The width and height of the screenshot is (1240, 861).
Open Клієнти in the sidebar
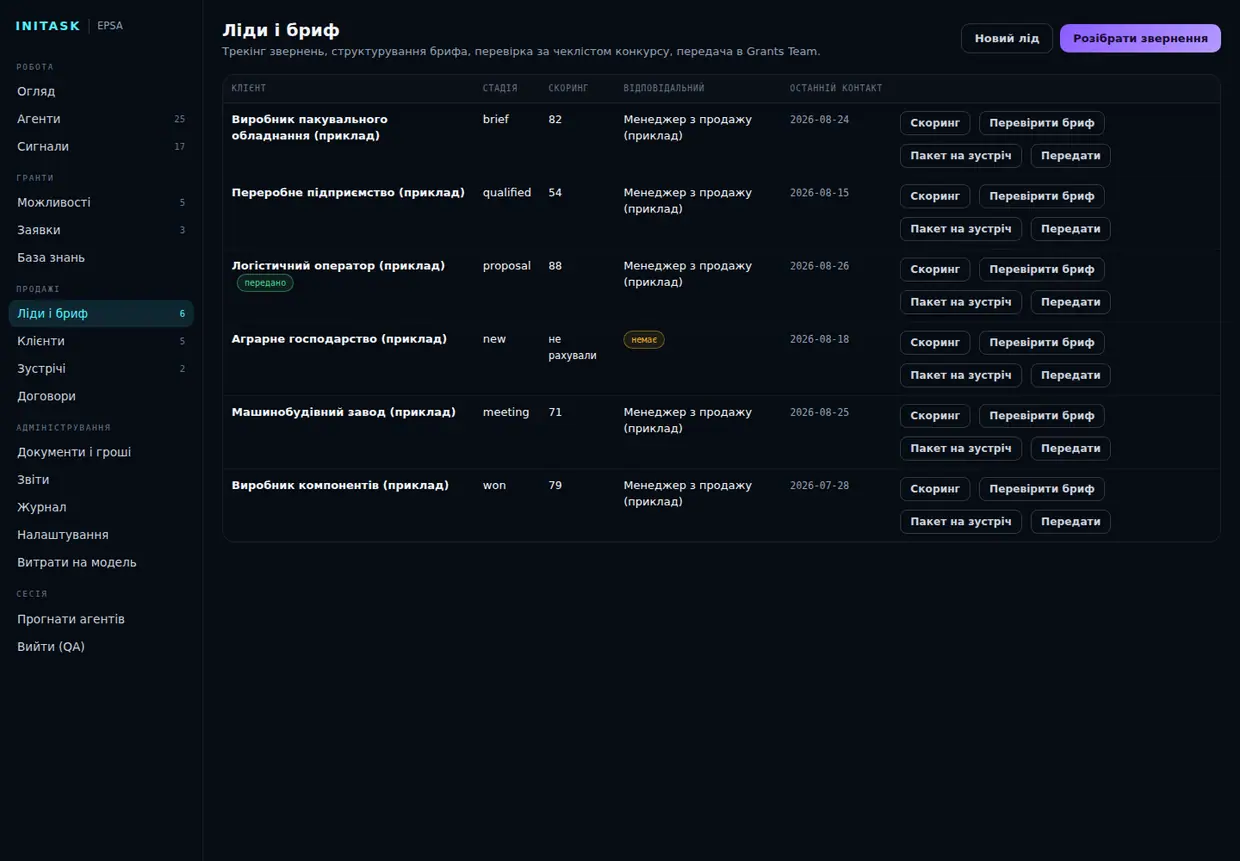(101, 341)
